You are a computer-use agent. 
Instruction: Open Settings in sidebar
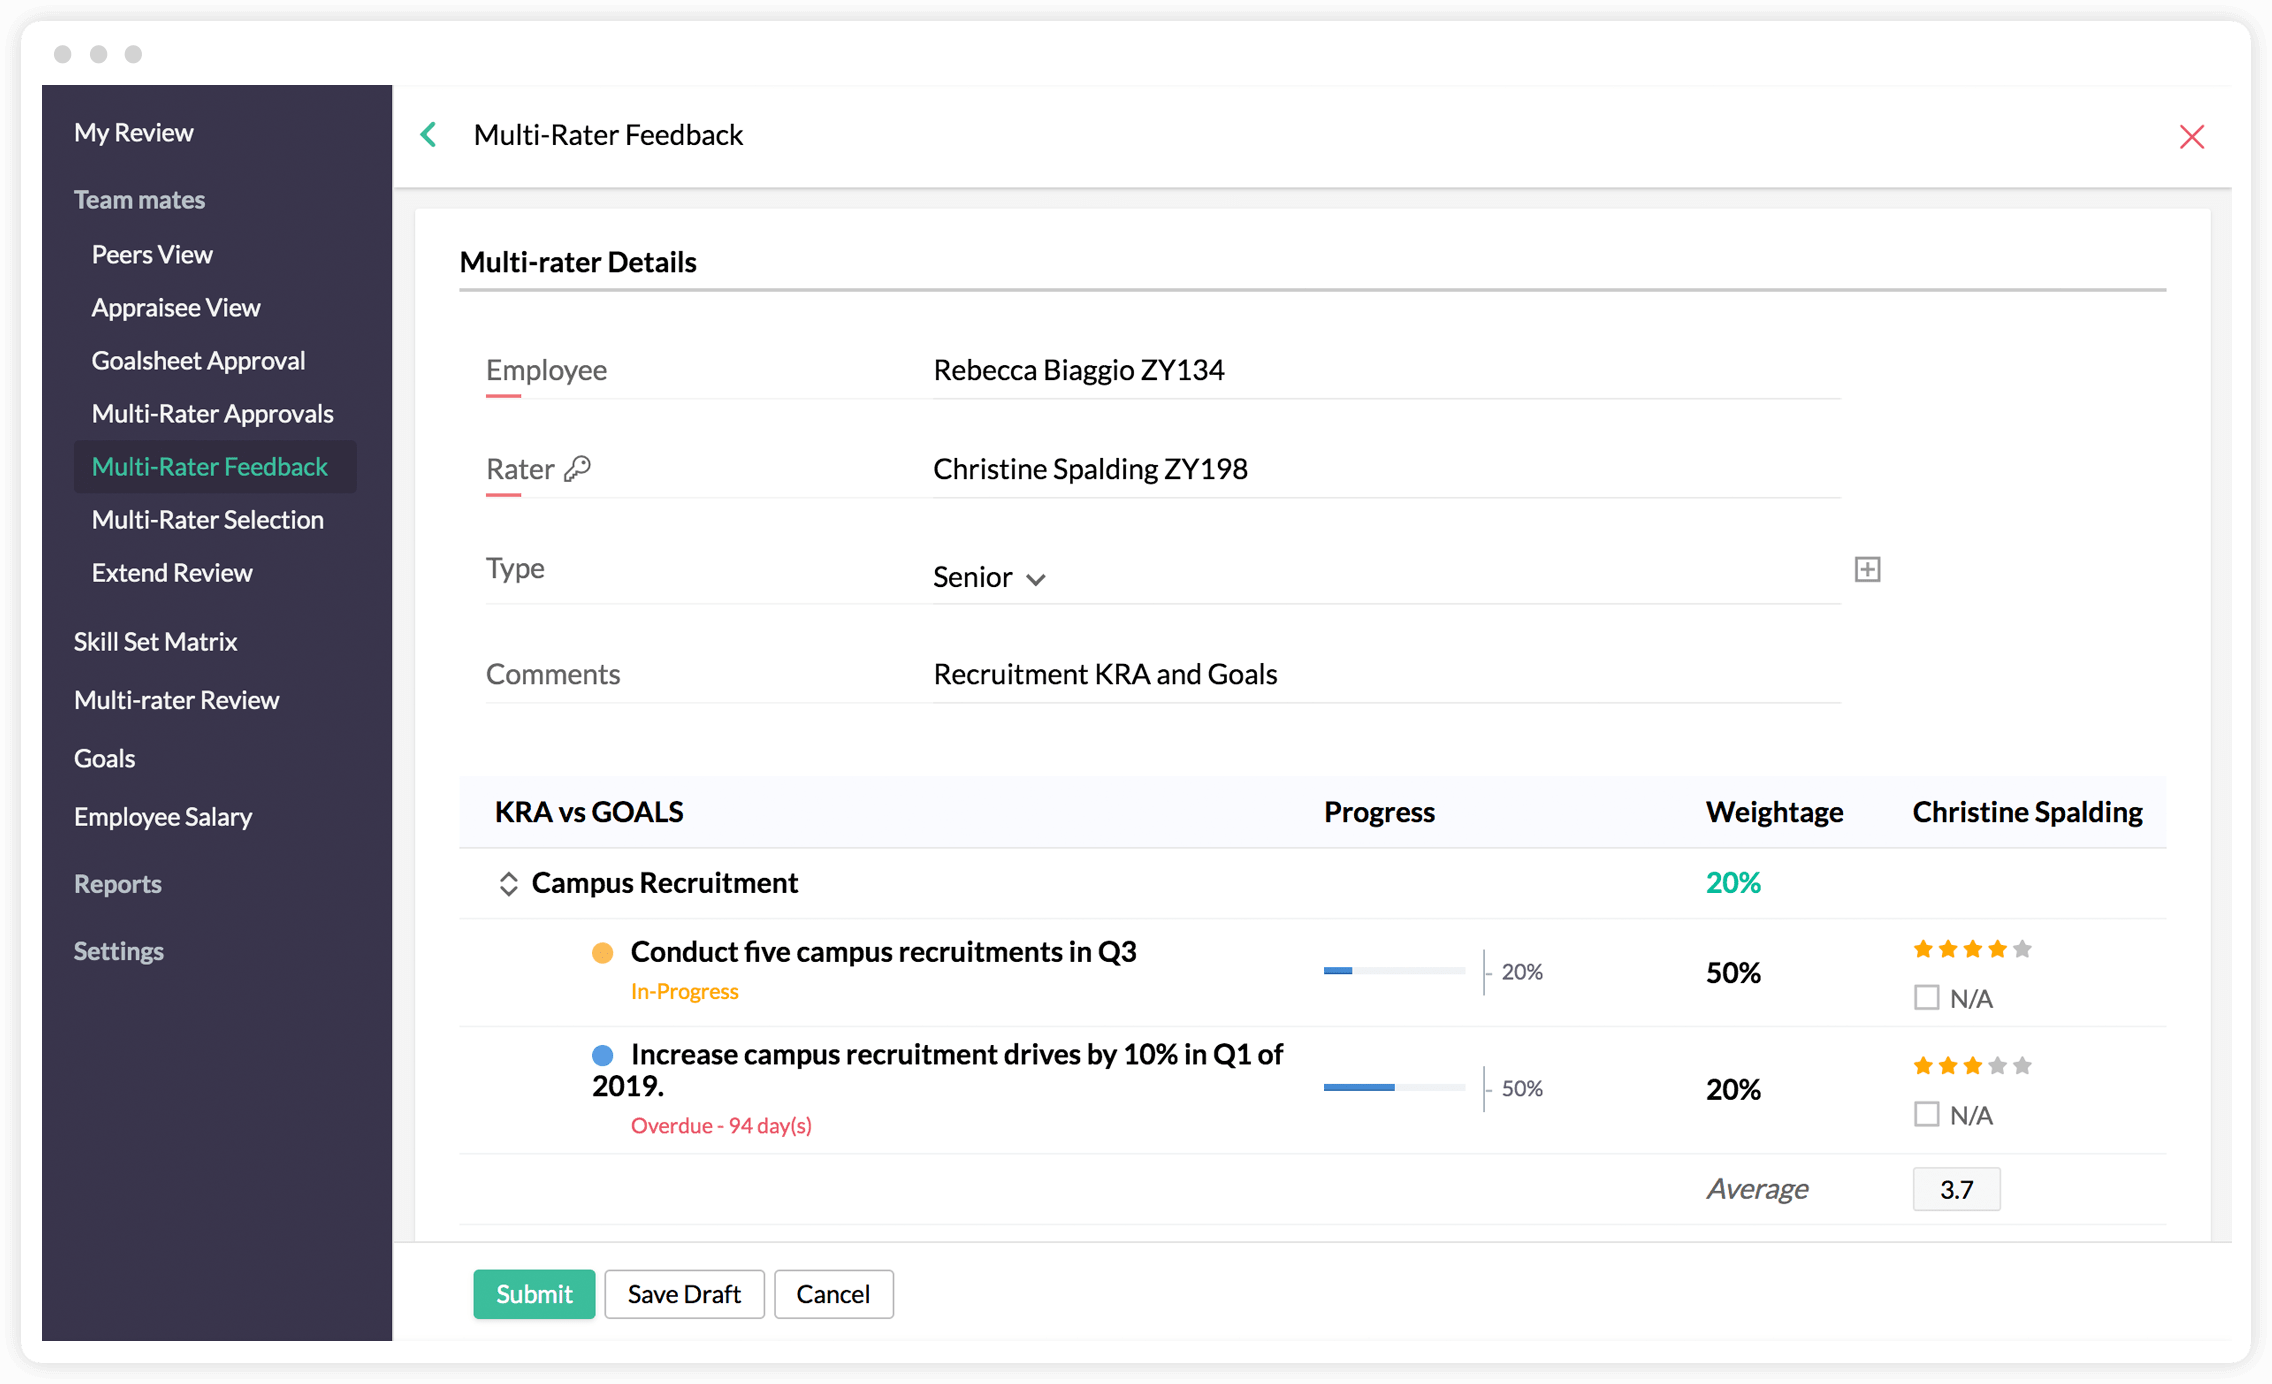point(118,950)
